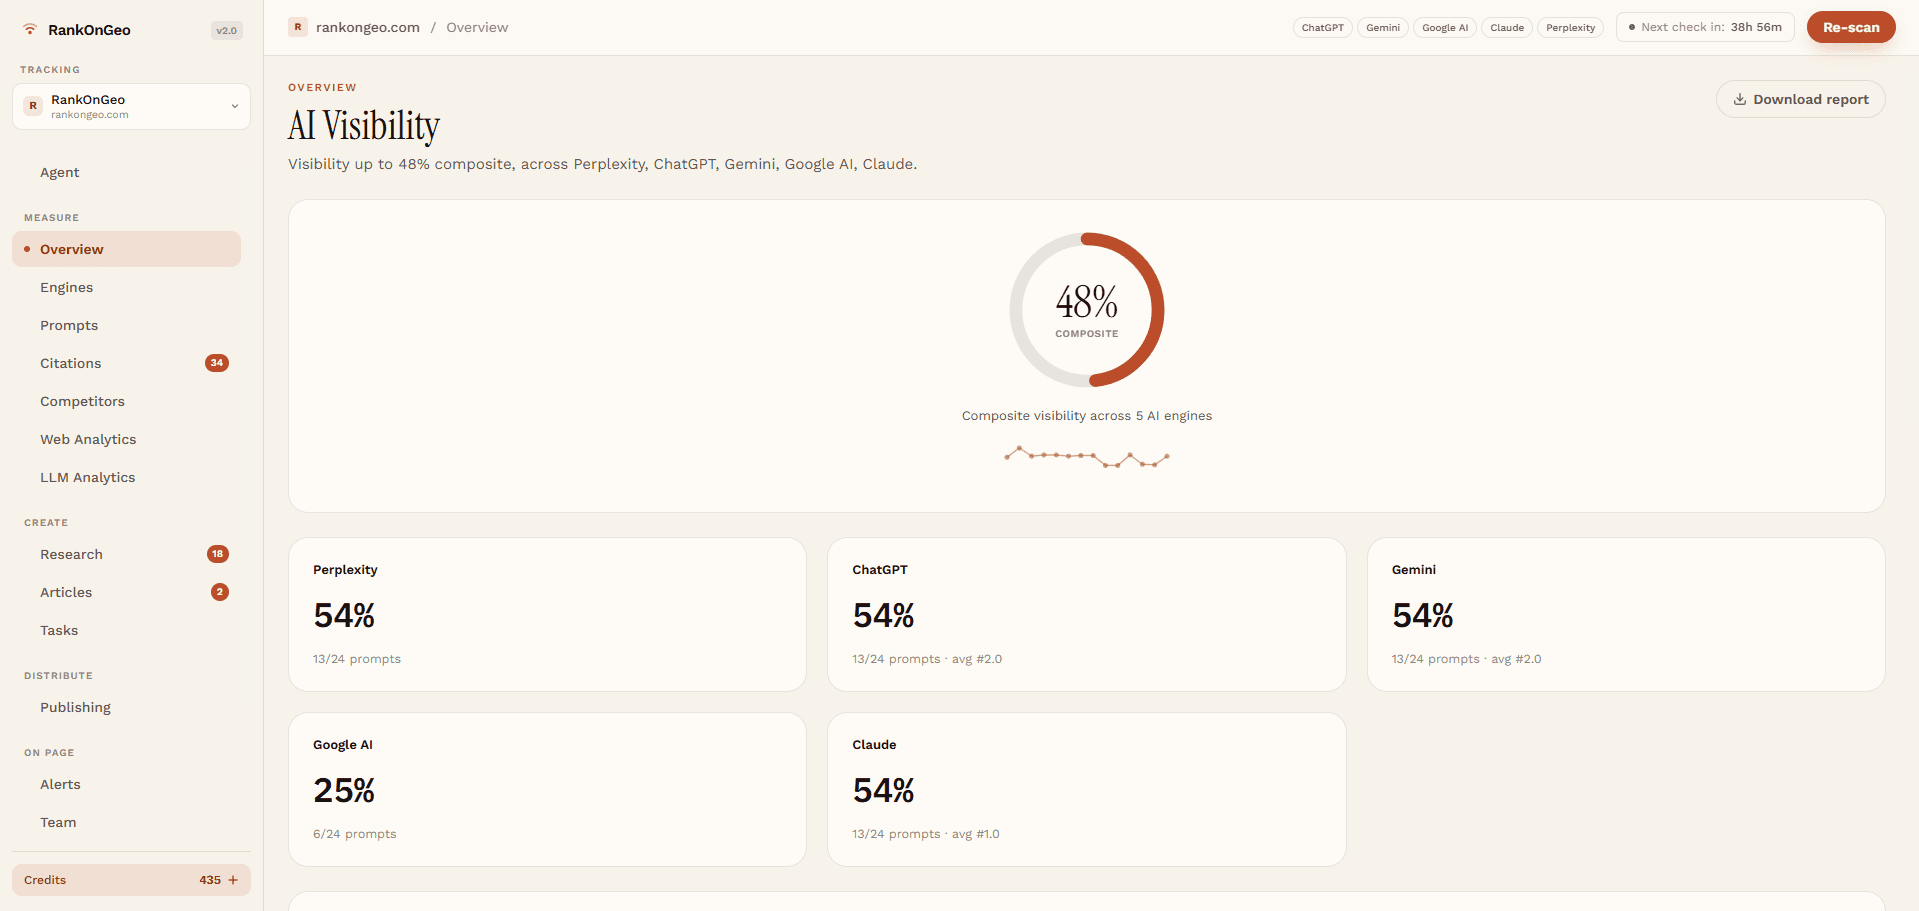This screenshot has height=911, width=1919.
Task: Open Citations in the sidebar
Action: [x=126, y=363]
